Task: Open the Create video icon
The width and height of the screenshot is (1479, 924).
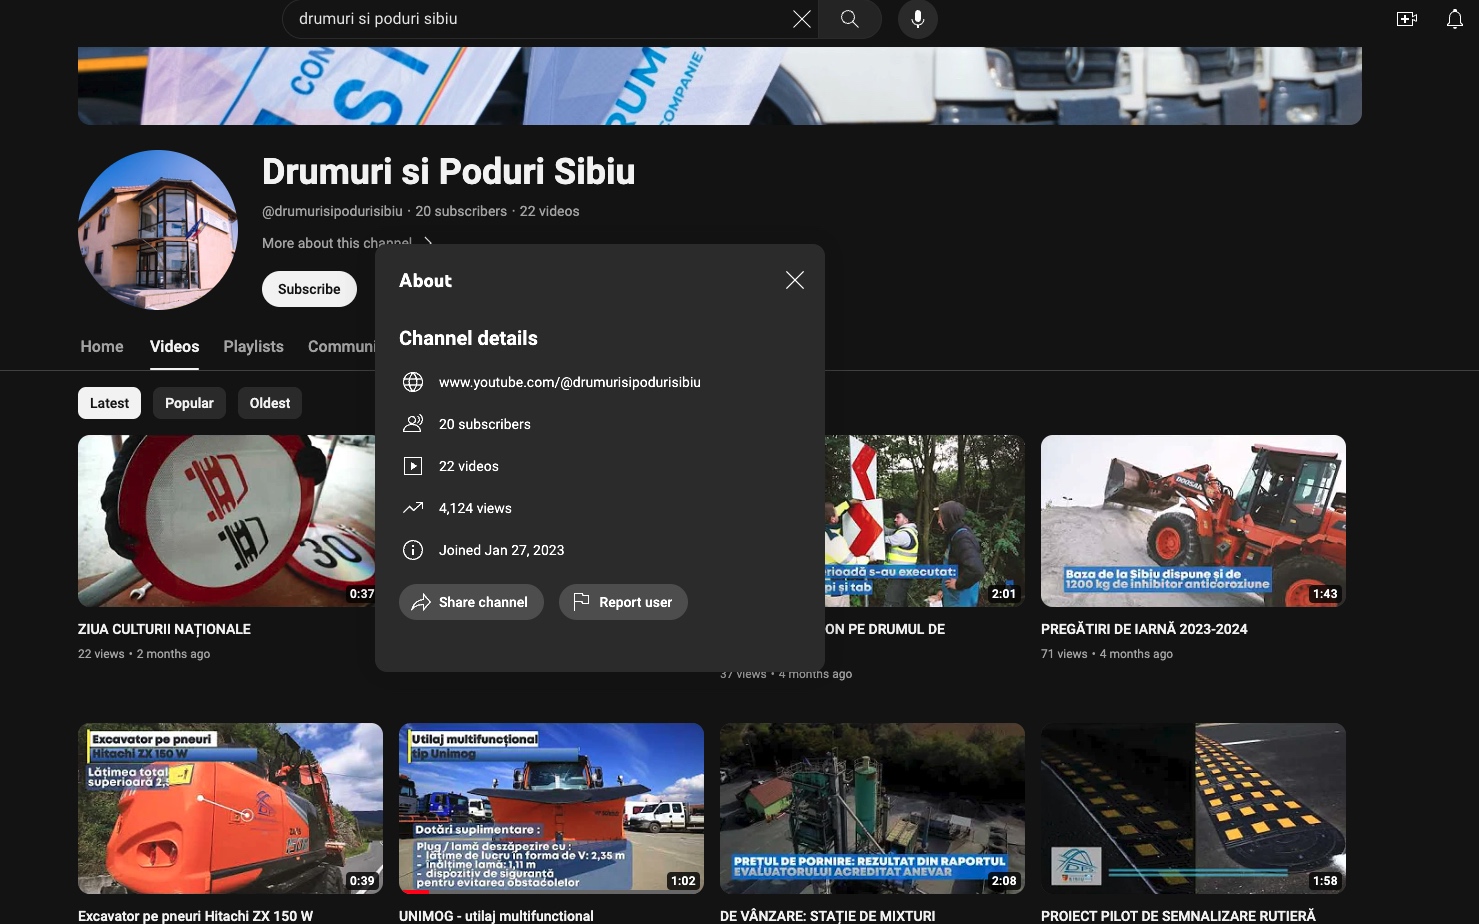Action: click(x=1406, y=19)
